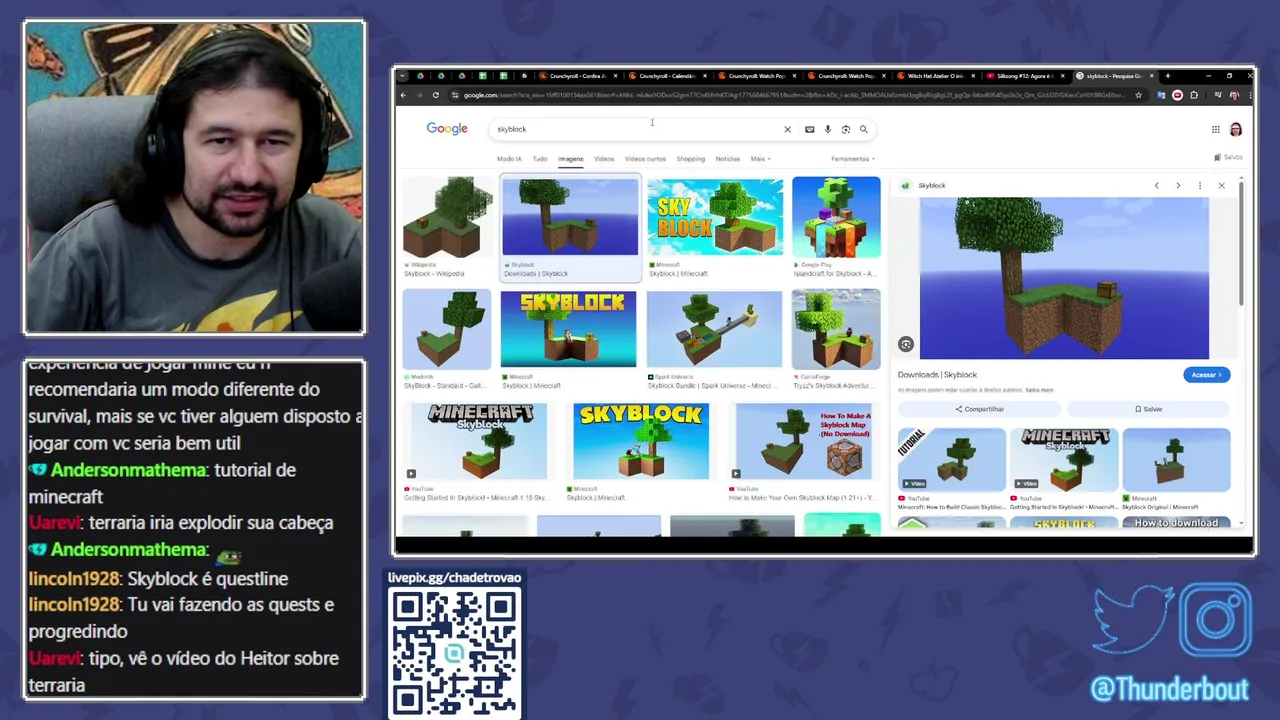Screen dimensions: 1280x720
Task: Click Uarevi terraria chat message
Action: point(181,522)
